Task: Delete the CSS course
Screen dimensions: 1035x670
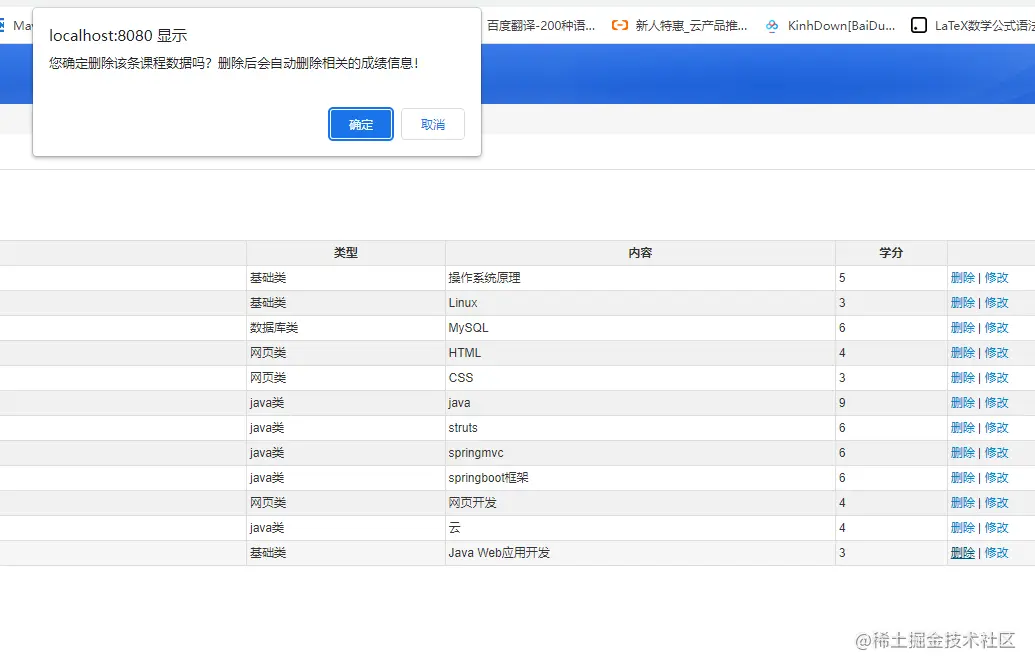Action: coord(962,378)
